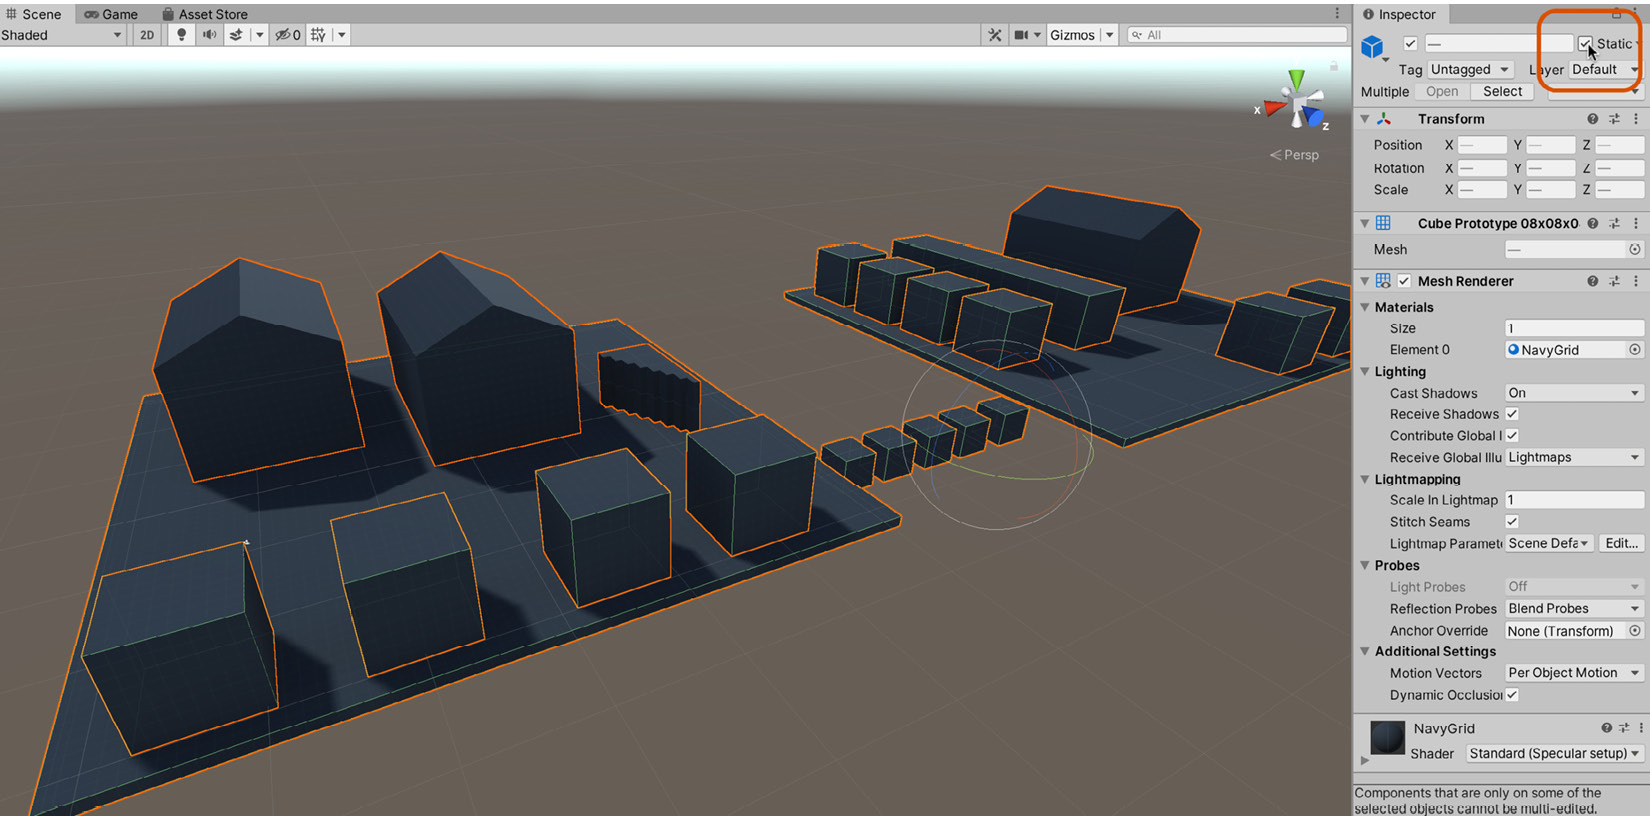
Task: Toggle the GameObject active checkbox
Action: [1410, 44]
